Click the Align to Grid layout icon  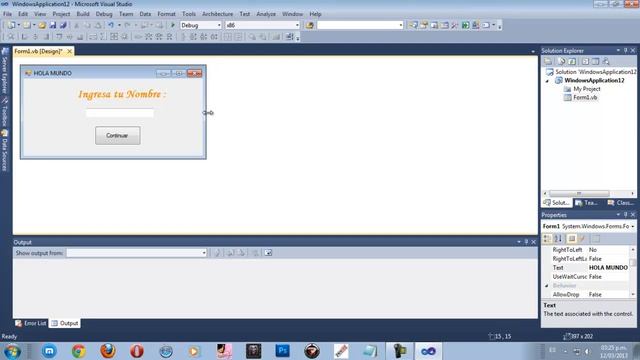coord(11,37)
